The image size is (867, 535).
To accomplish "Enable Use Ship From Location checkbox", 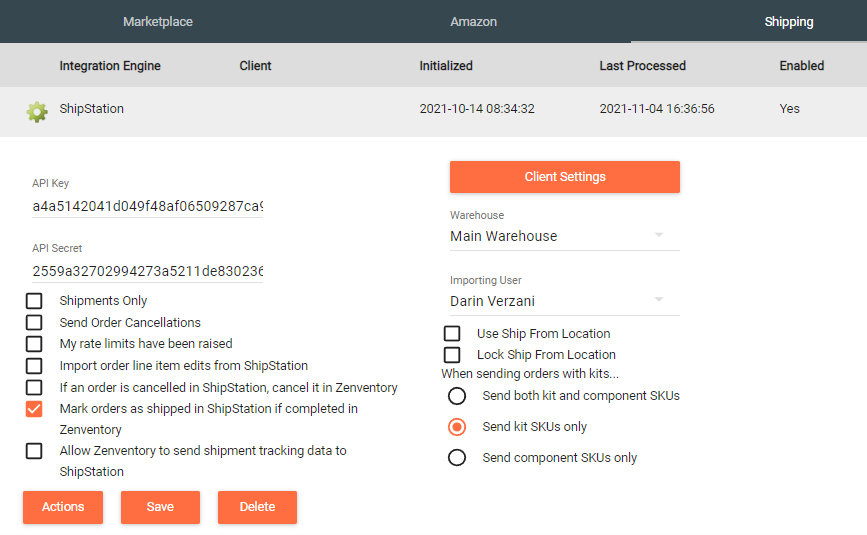I will (x=452, y=333).
